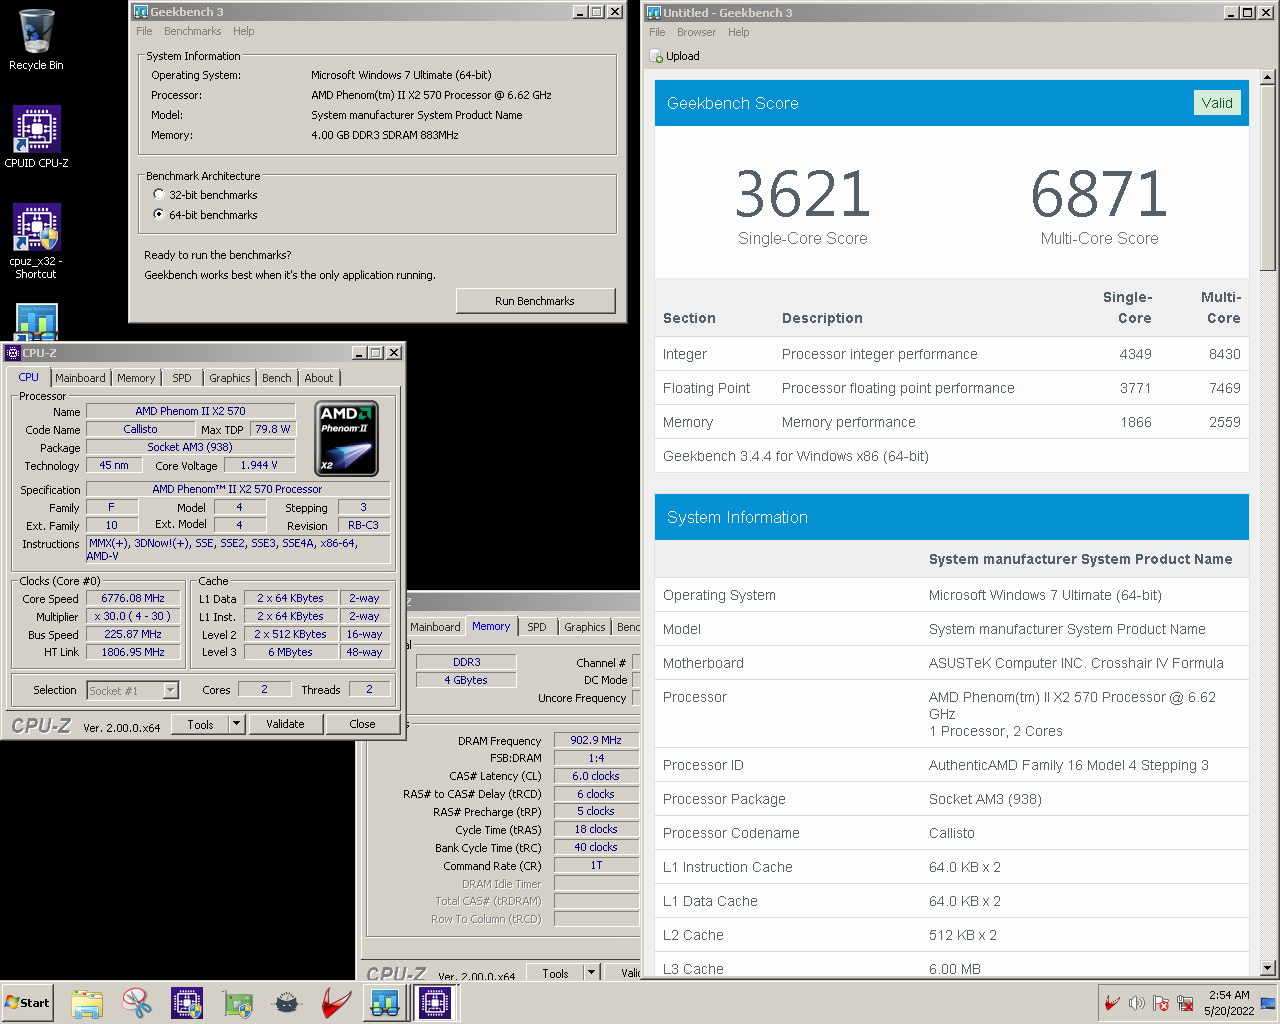The width and height of the screenshot is (1280, 1024).
Task: Open the Socket #1 selection dropdown
Action: point(171,690)
